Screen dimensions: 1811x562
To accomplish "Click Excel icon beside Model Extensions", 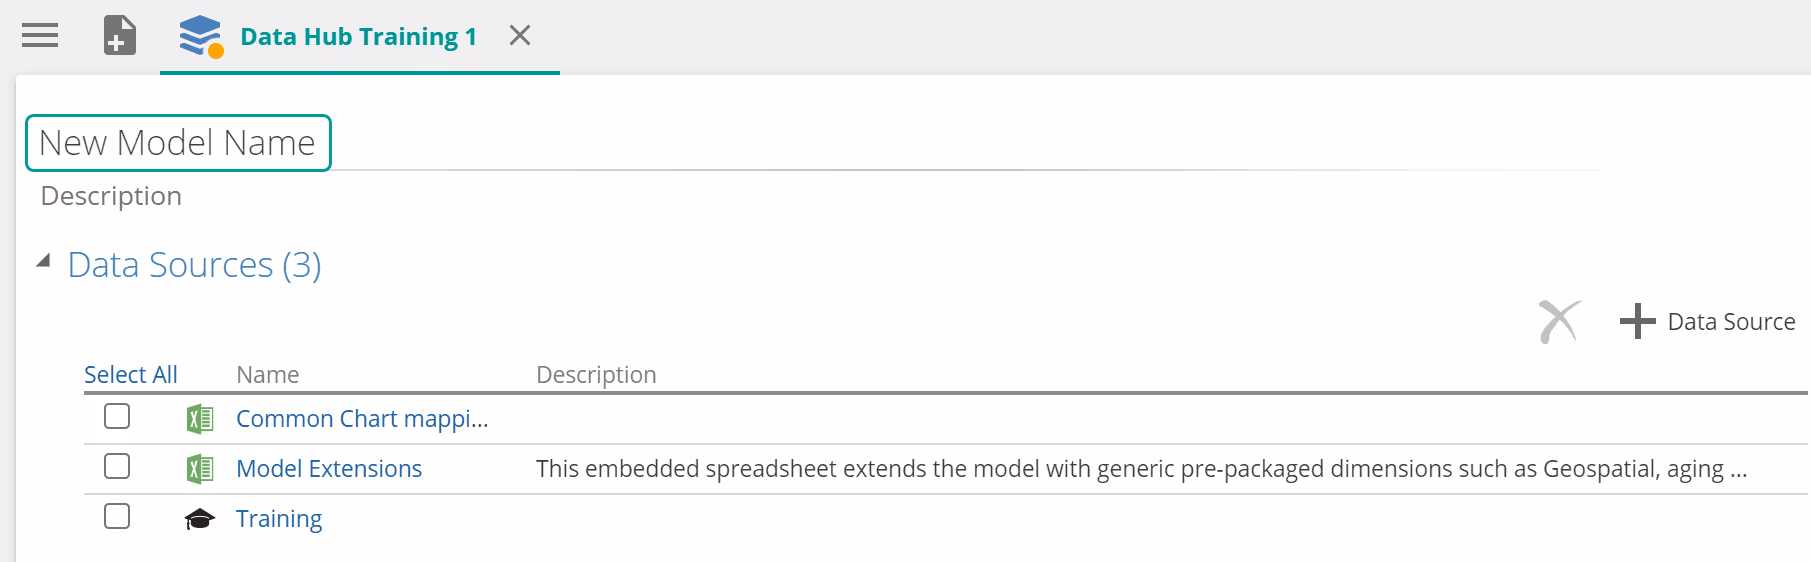I will (200, 469).
